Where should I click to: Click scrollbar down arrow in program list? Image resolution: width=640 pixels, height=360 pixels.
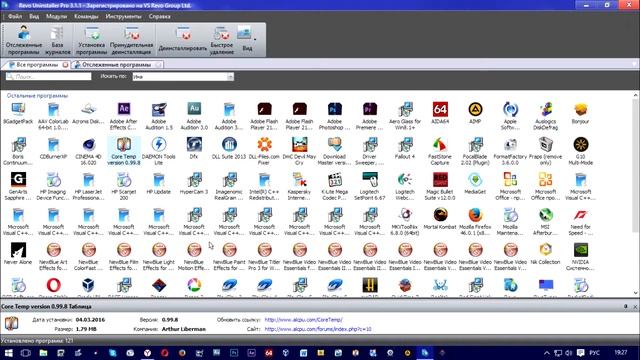click(636, 293)
